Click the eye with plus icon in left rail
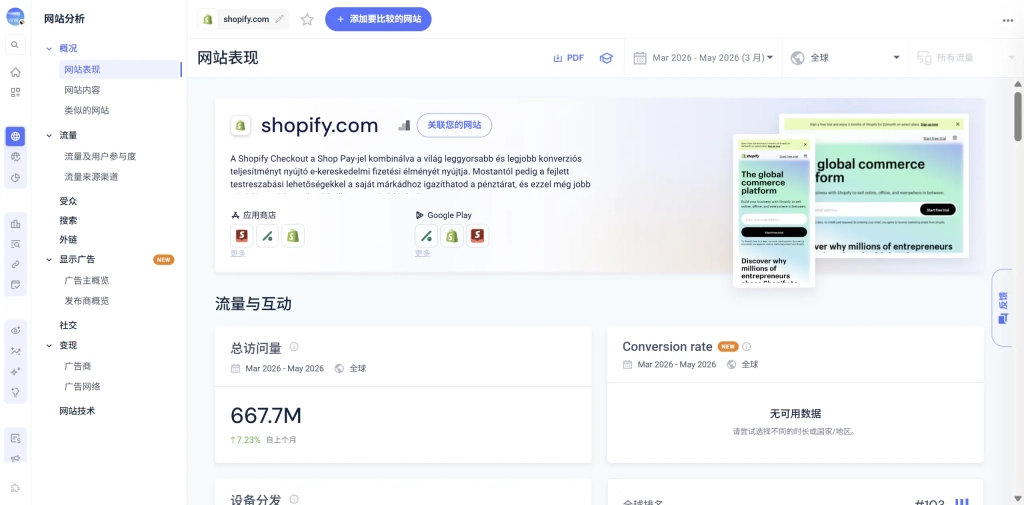This screenshot has width=1024, height=505. click(15, 331)
